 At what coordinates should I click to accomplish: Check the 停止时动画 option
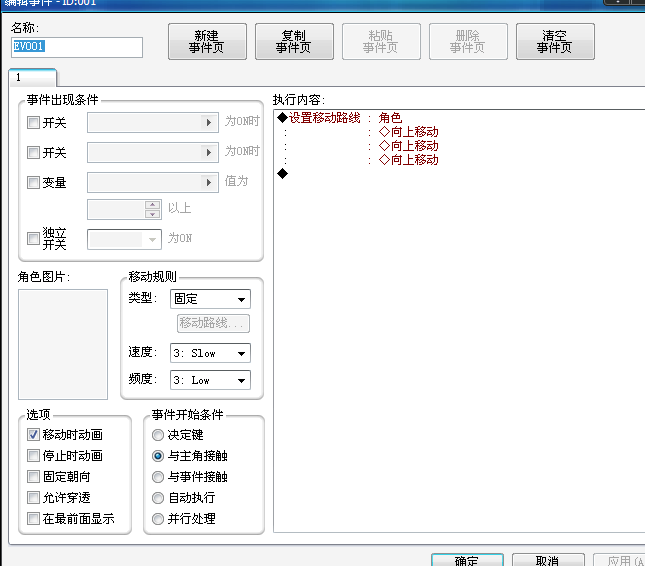[33, 456]
